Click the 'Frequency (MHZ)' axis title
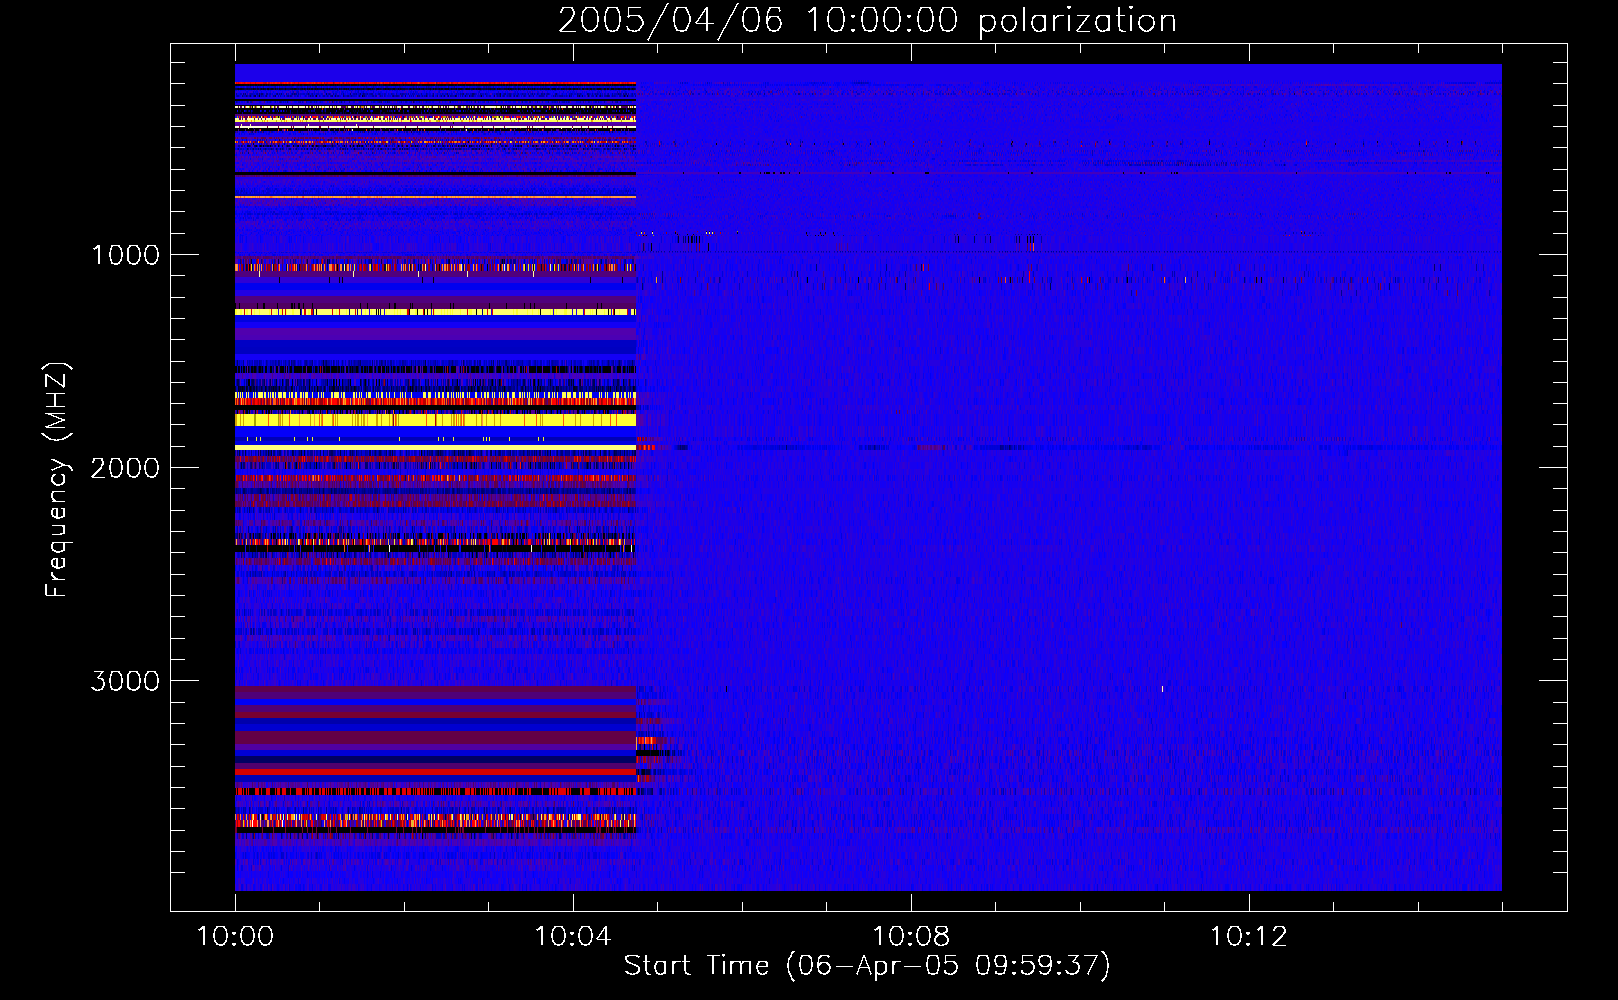1618x1000 pixels. pos(56,480)
